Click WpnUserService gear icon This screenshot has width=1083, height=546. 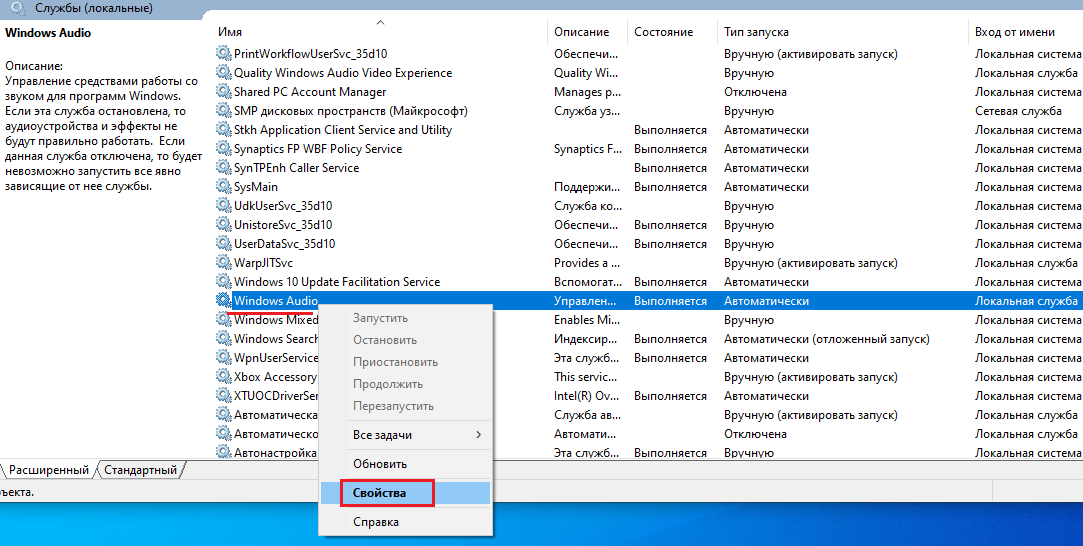click(x=223, y=357)
